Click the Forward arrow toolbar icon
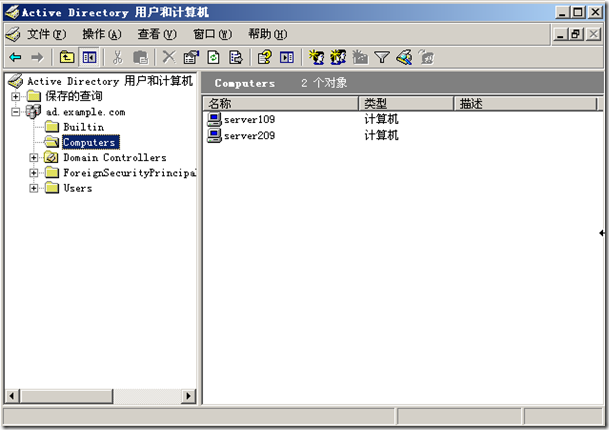This screenshot has height=430, width=609. tap(37, 57)
